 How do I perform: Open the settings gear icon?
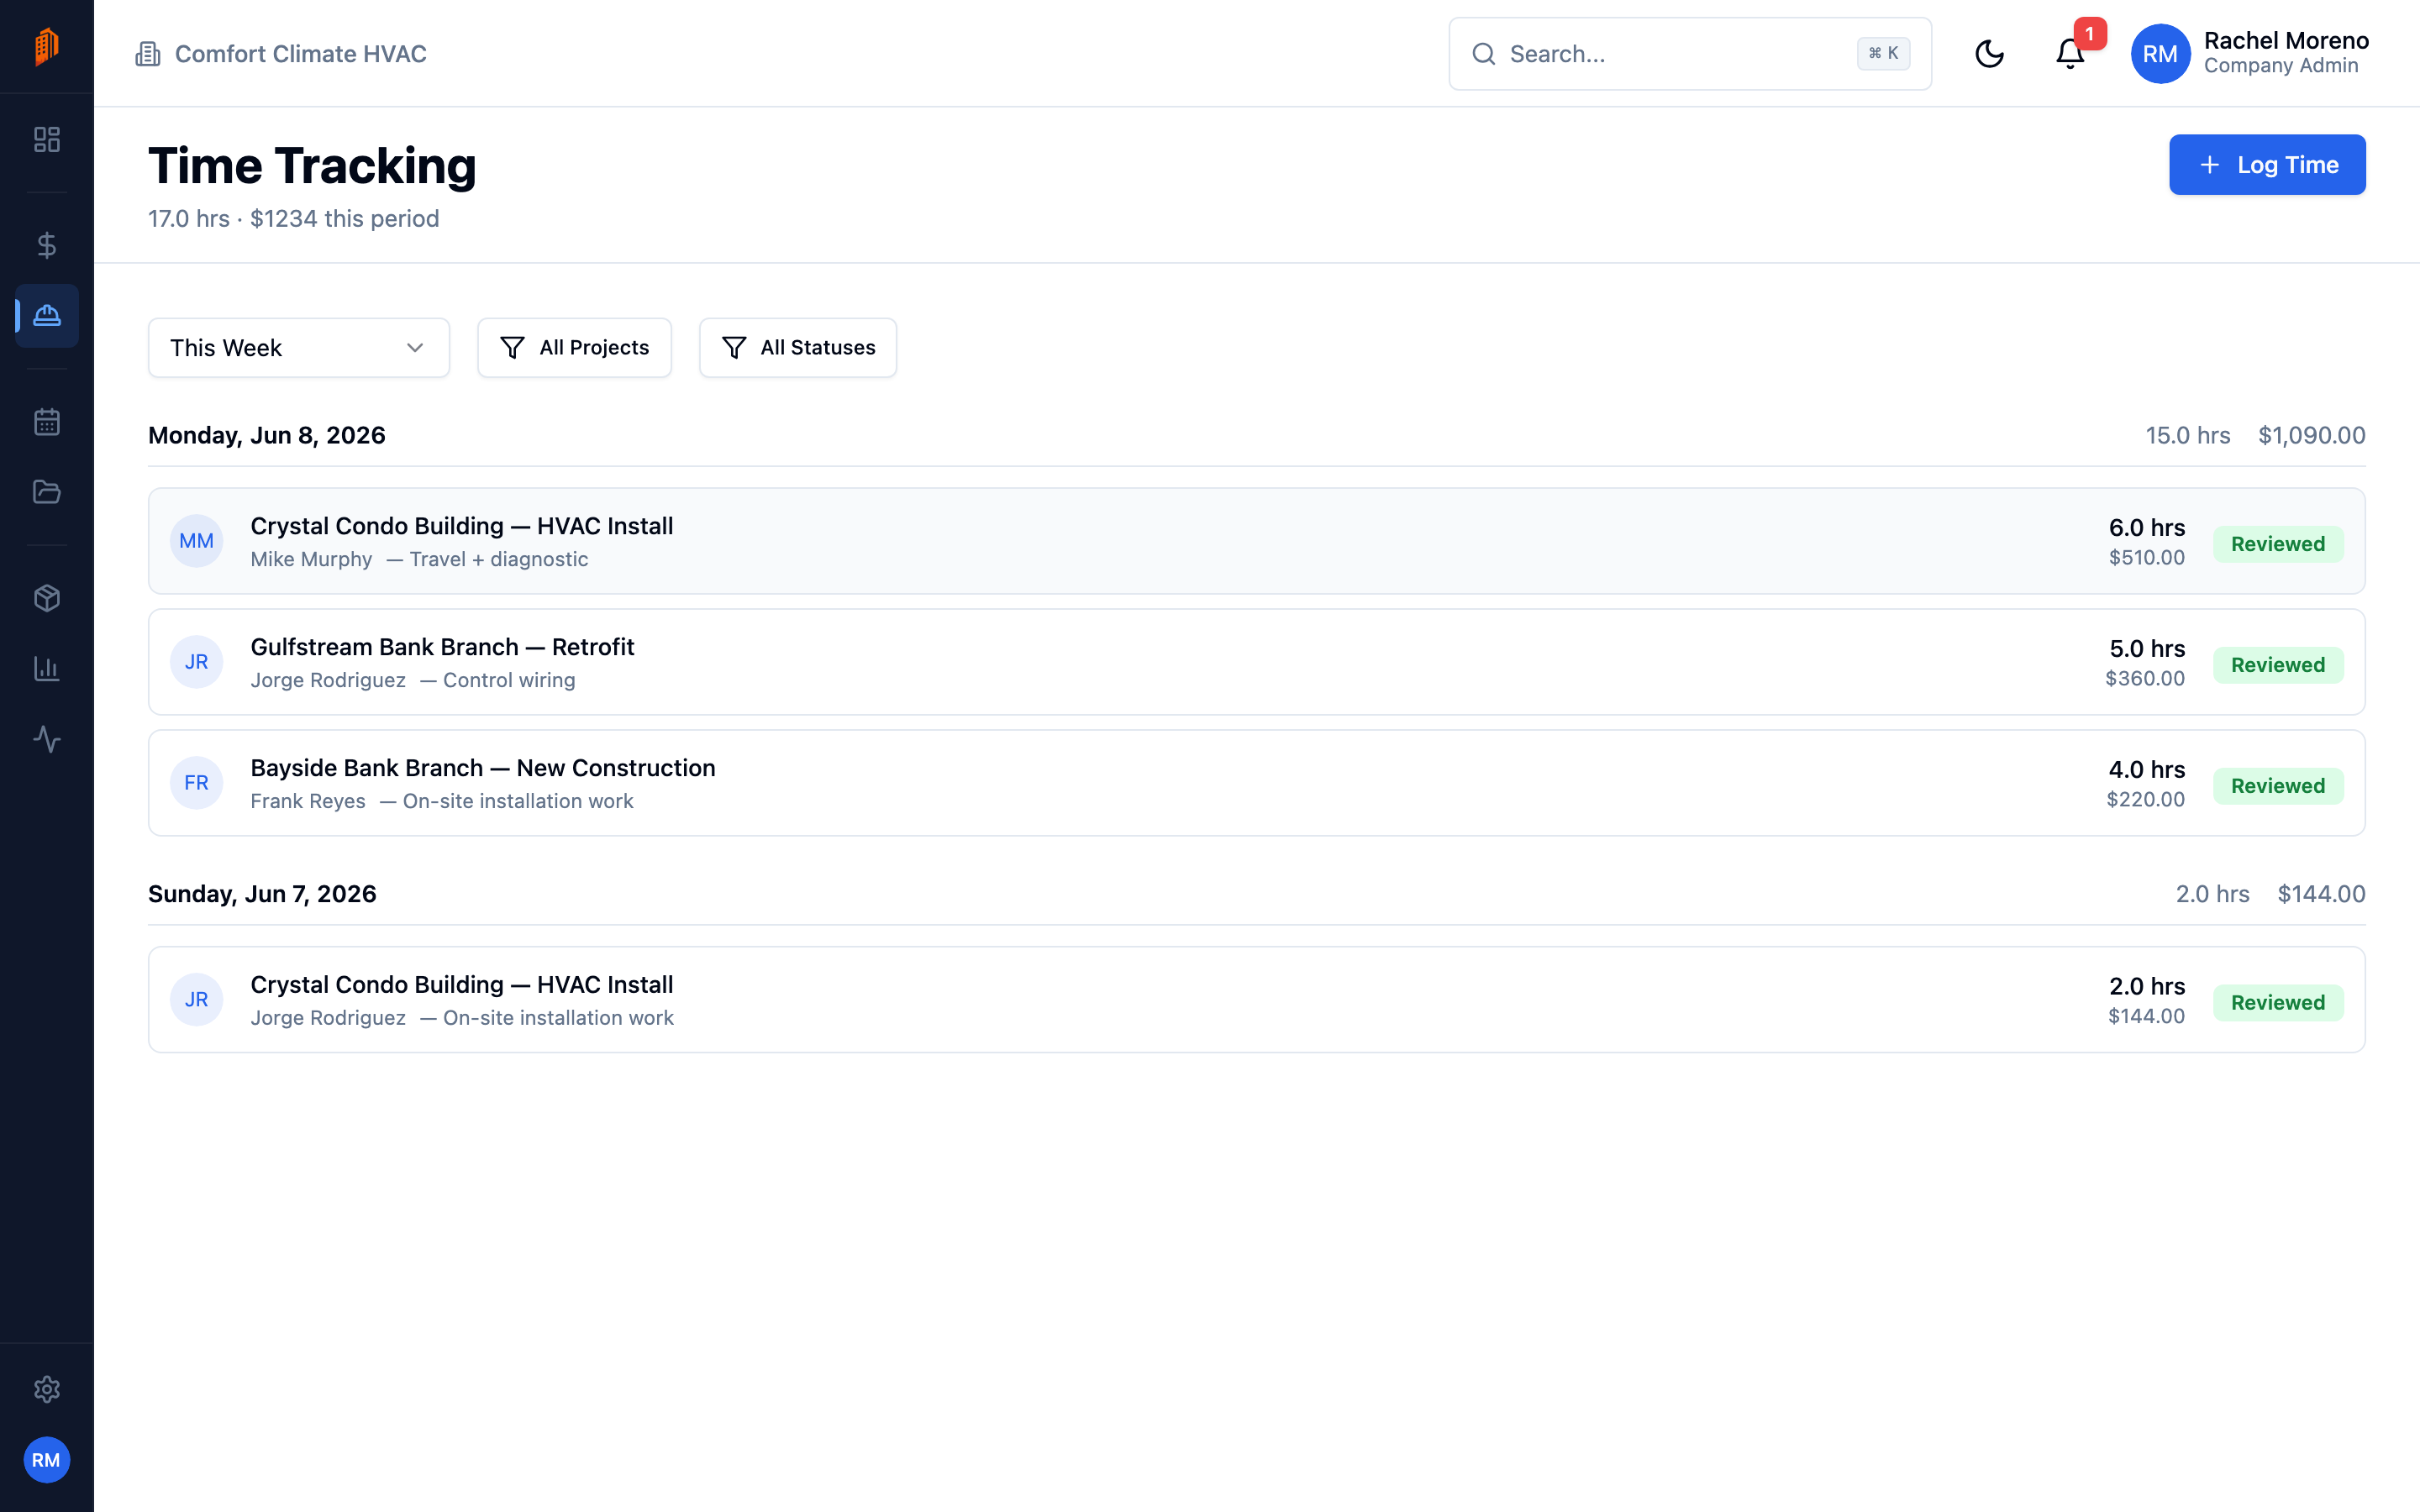click(x=47, y=1389)
